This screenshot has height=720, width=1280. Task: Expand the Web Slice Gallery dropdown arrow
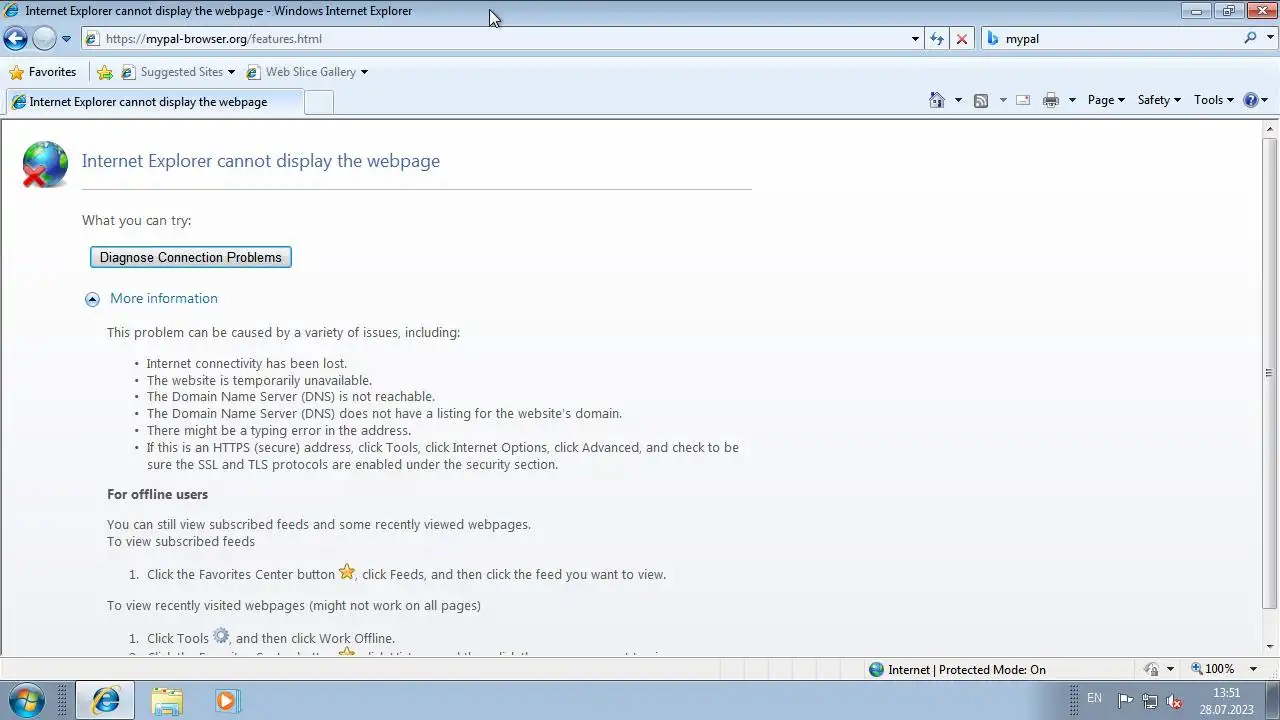364,72
